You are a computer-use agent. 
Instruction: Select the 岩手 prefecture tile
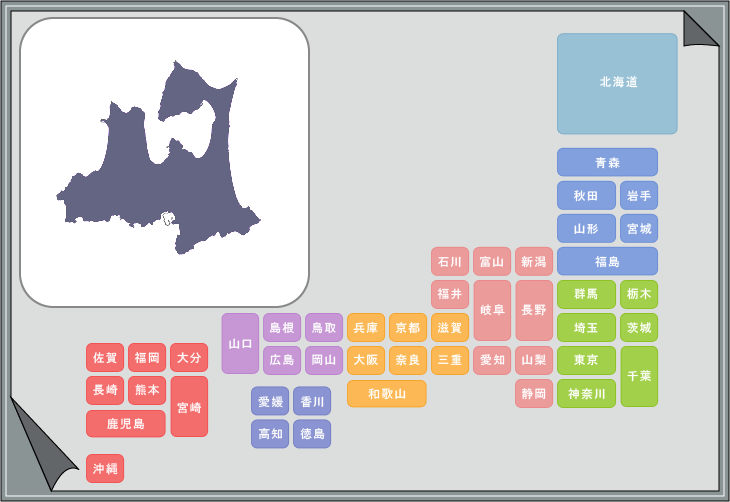(639, 195)
